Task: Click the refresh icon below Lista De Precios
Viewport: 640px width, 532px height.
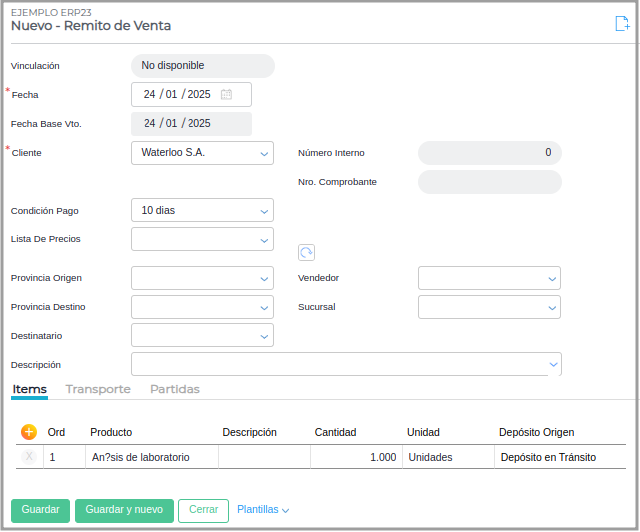Action: (307, 253)
